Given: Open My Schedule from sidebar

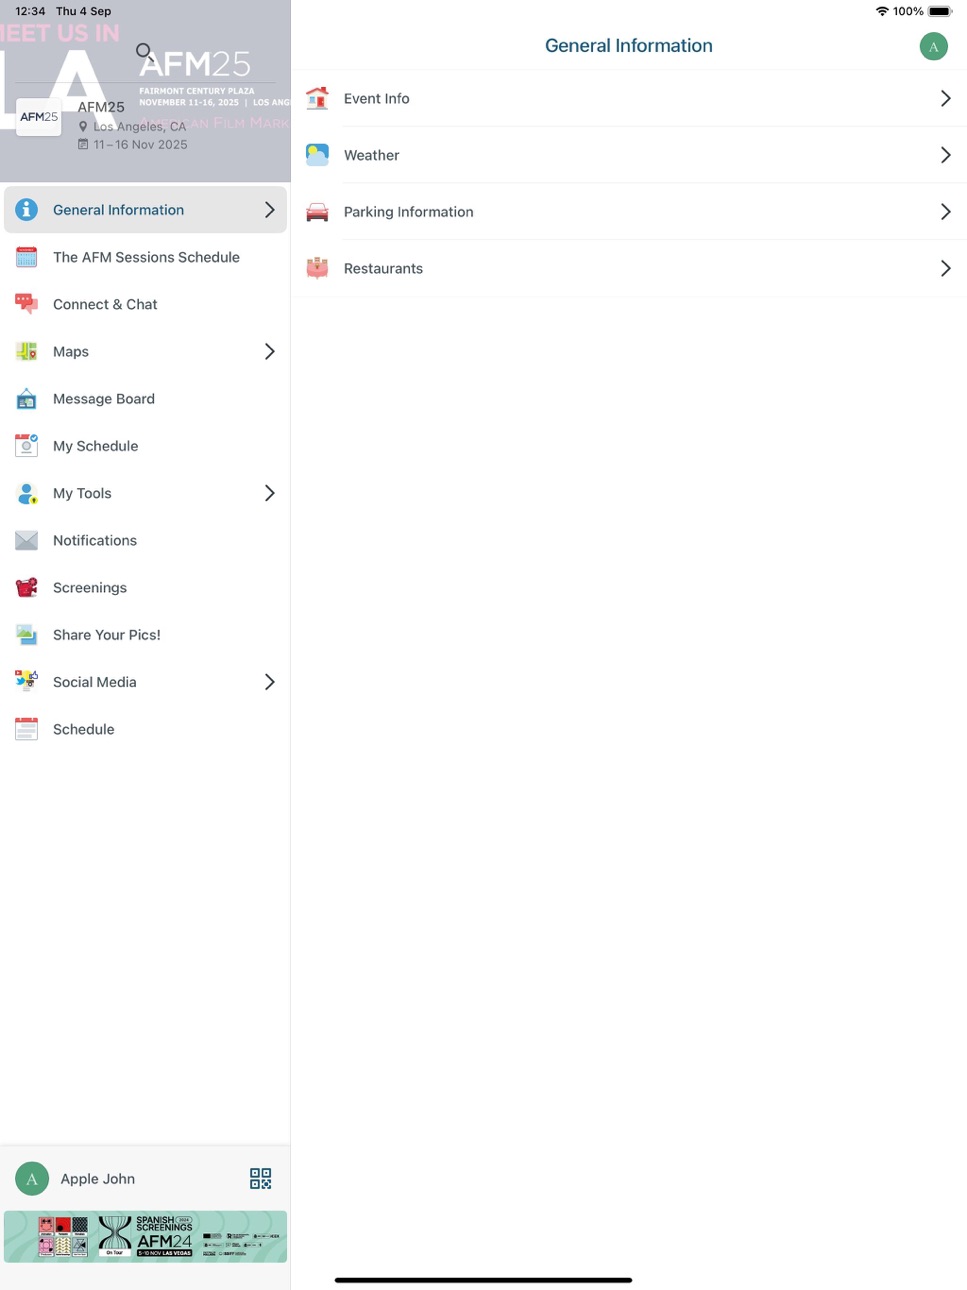Looking at the screenshot, I should tap(145, 446).
